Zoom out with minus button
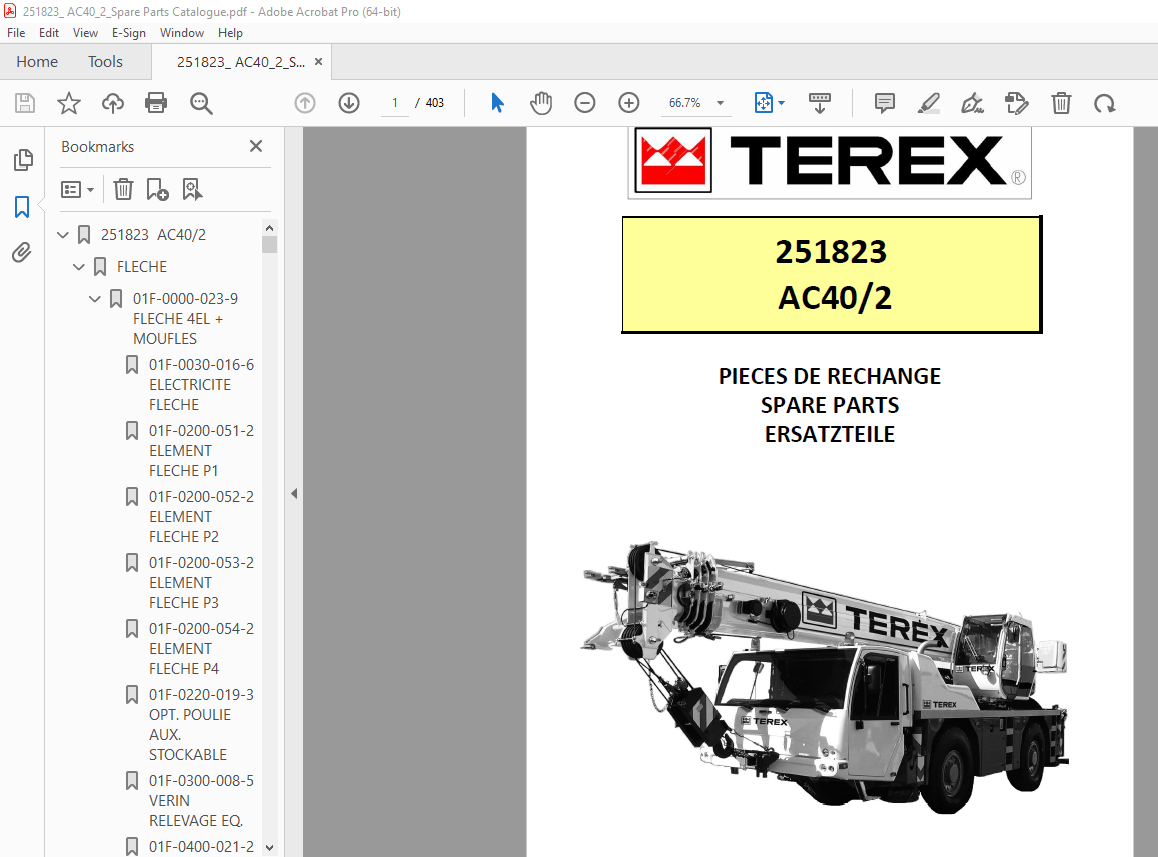 click(585, 103)
